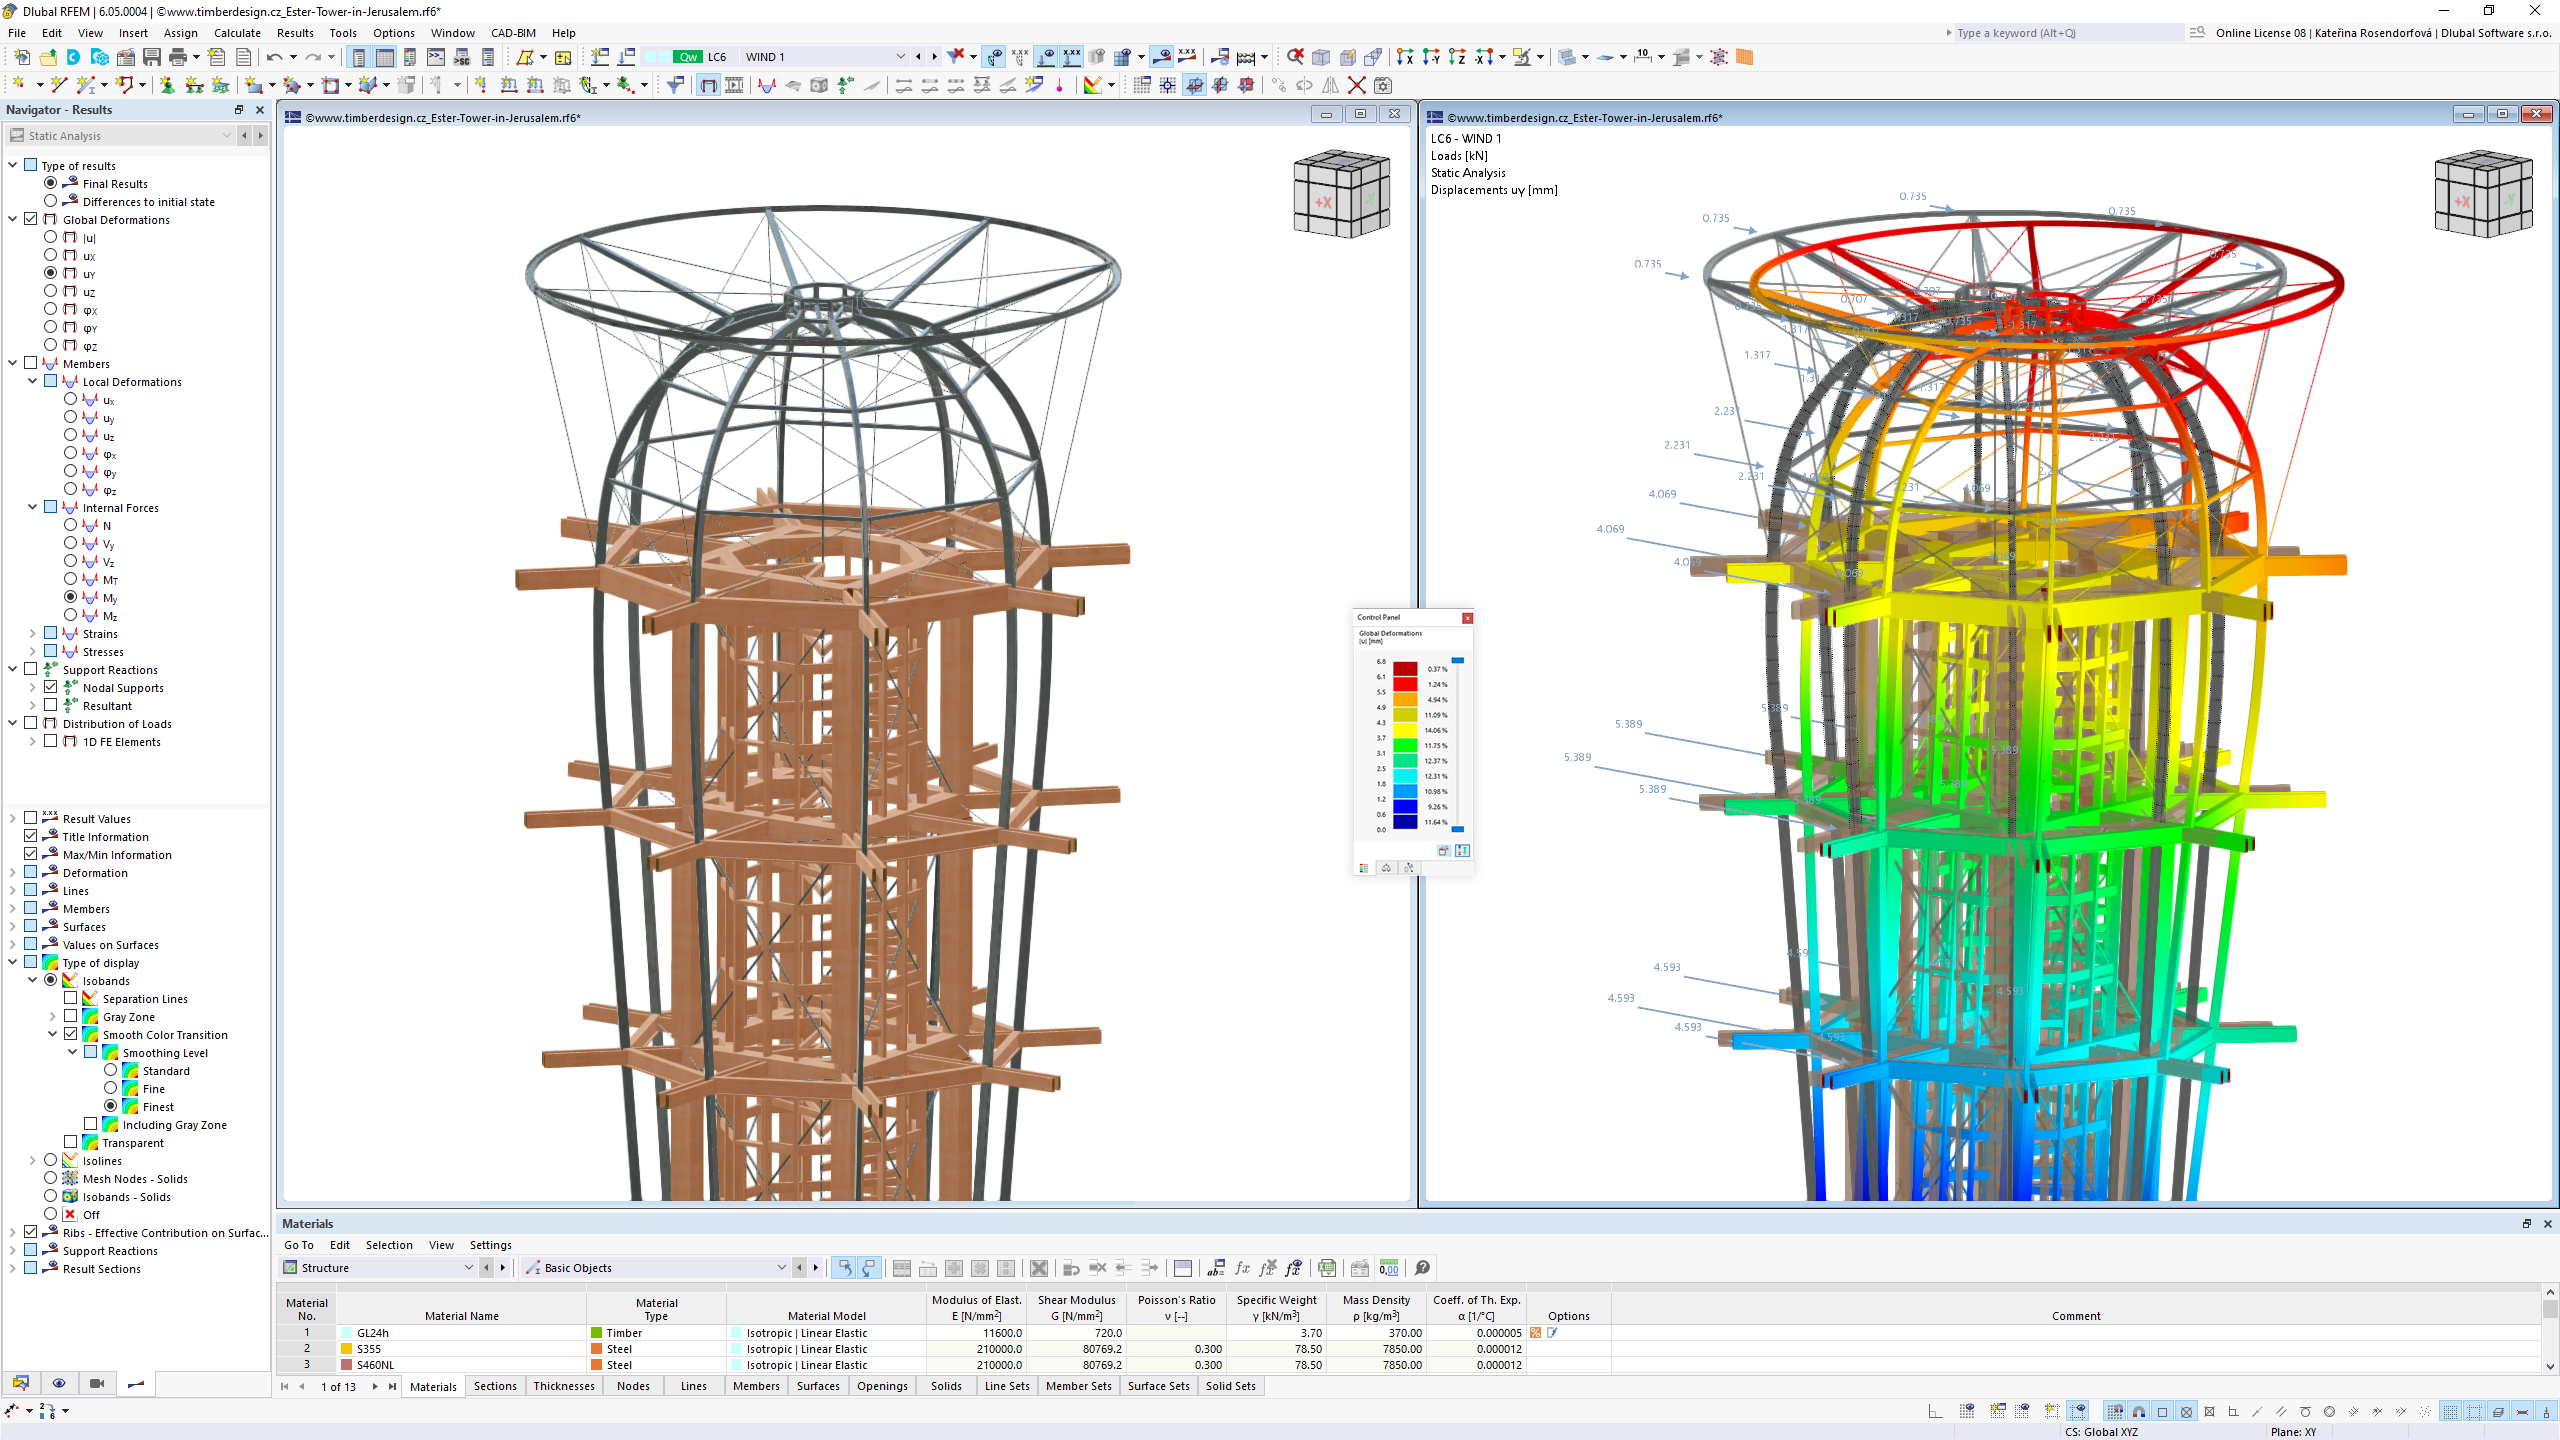Open the Excel export icon in Materials toolbar
This screenshot has height=1440, width=2560.
click(x=1327, y=1268)
